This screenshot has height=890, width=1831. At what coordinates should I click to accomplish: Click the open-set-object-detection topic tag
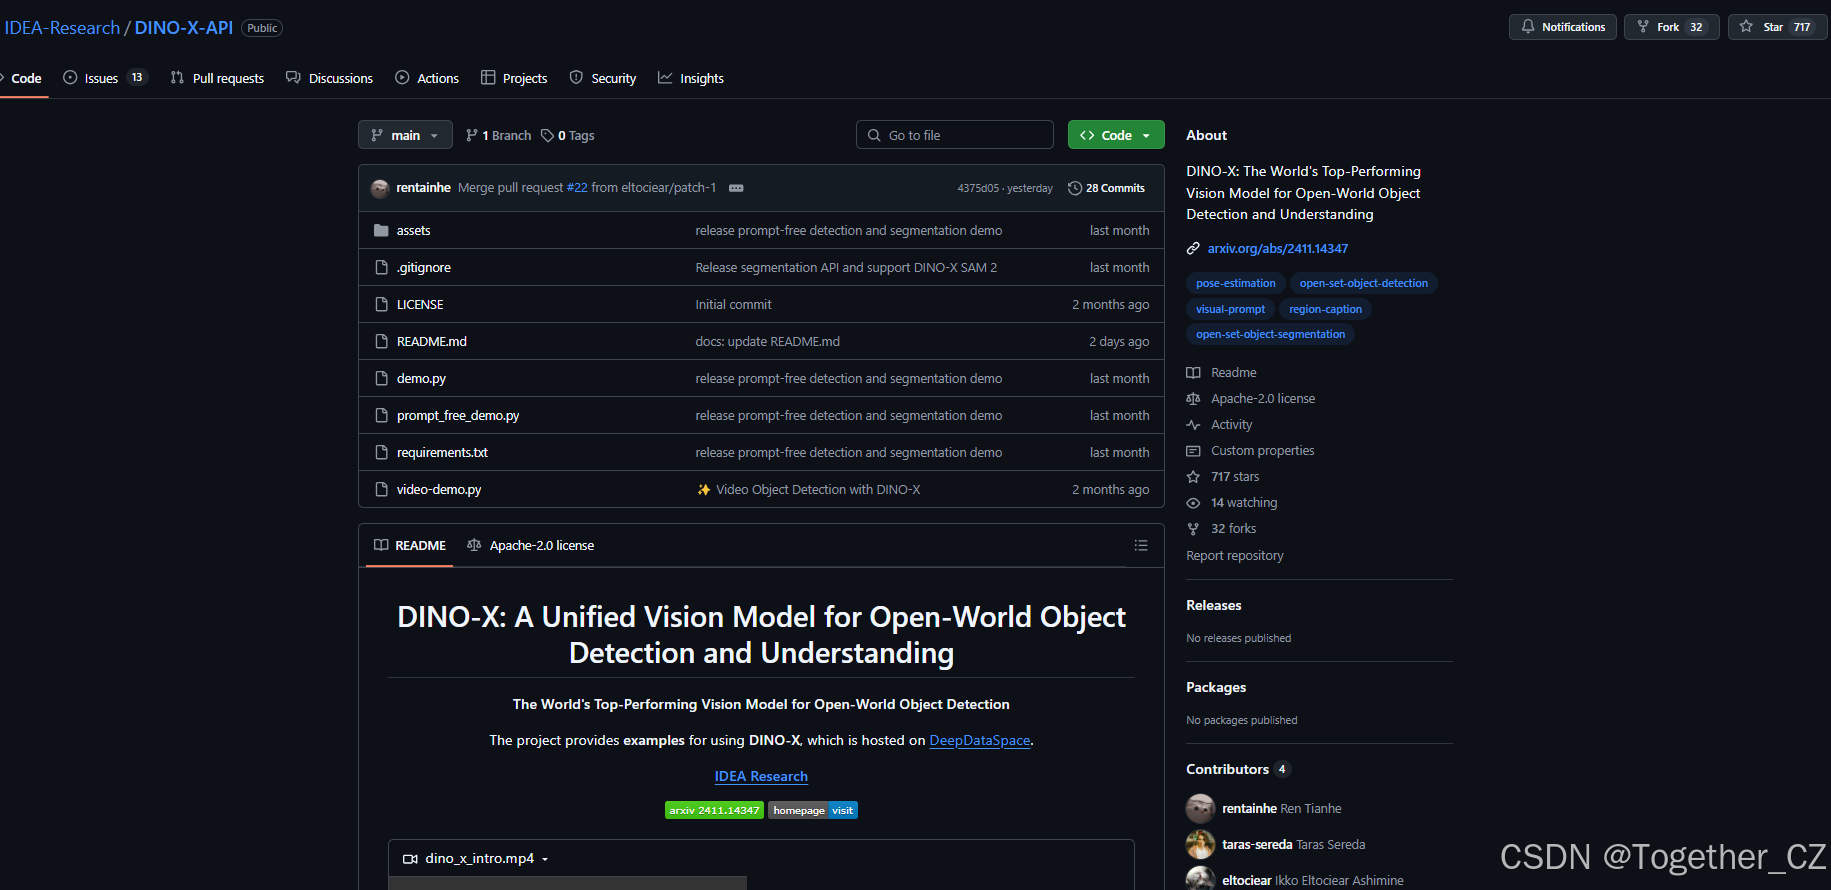click(x=1363, y=283)
